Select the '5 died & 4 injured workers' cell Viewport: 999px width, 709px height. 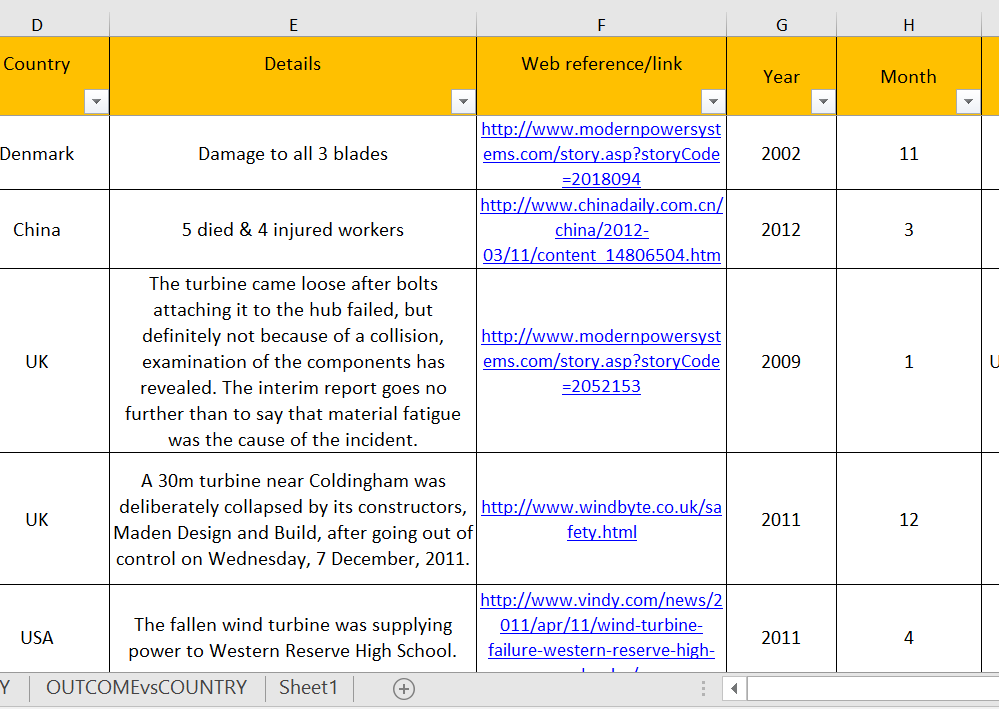[x=293, y=229]
